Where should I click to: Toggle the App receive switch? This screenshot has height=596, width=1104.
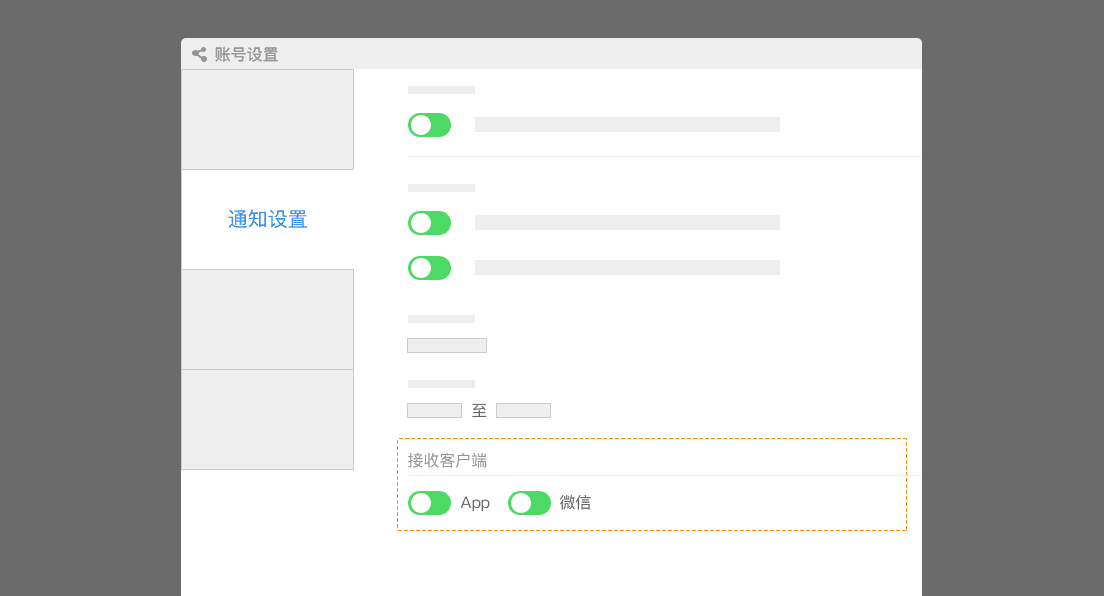pos(429,503)
